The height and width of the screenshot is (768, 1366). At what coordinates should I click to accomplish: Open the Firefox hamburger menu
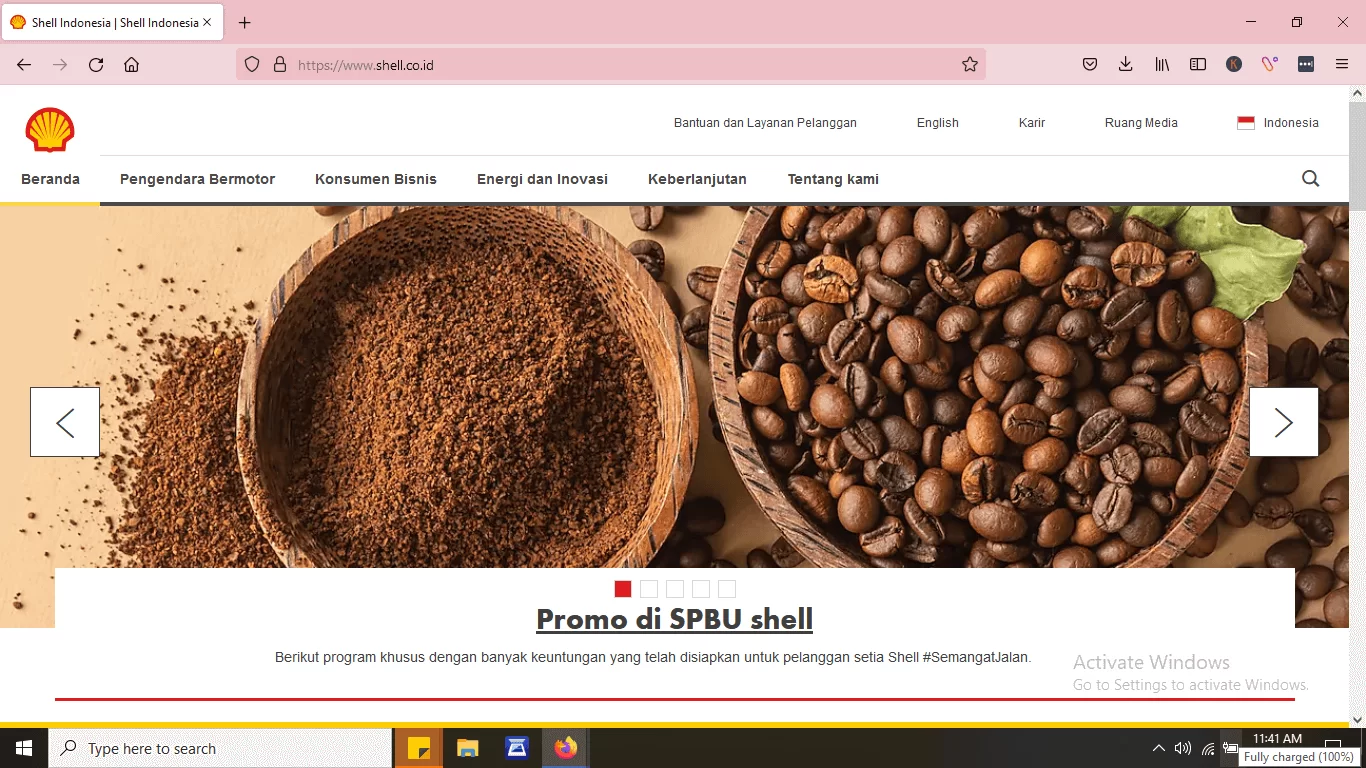[1342, 65]
